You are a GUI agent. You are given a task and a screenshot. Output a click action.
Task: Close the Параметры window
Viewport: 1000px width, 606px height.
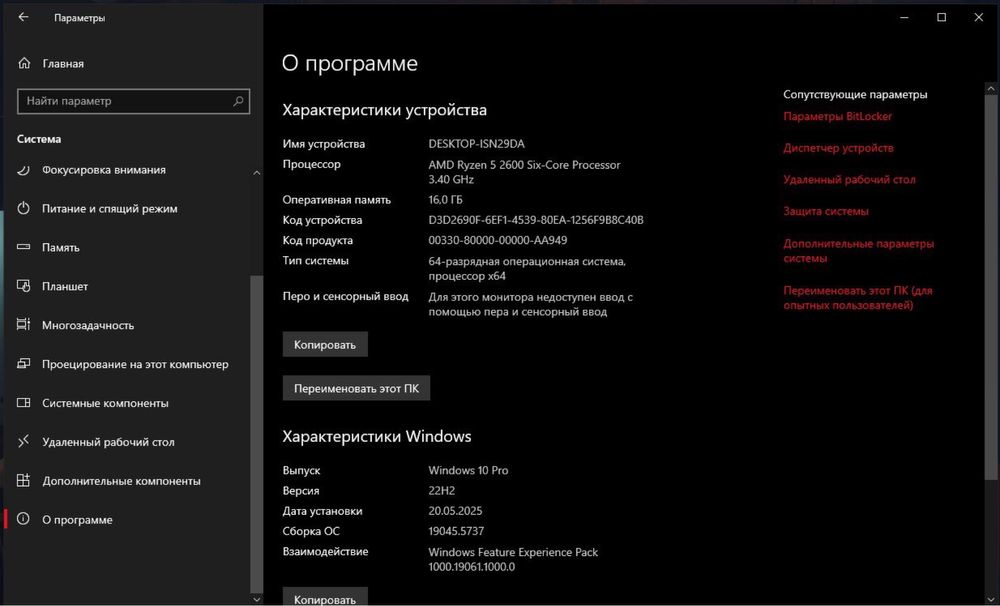coord(978,17)
